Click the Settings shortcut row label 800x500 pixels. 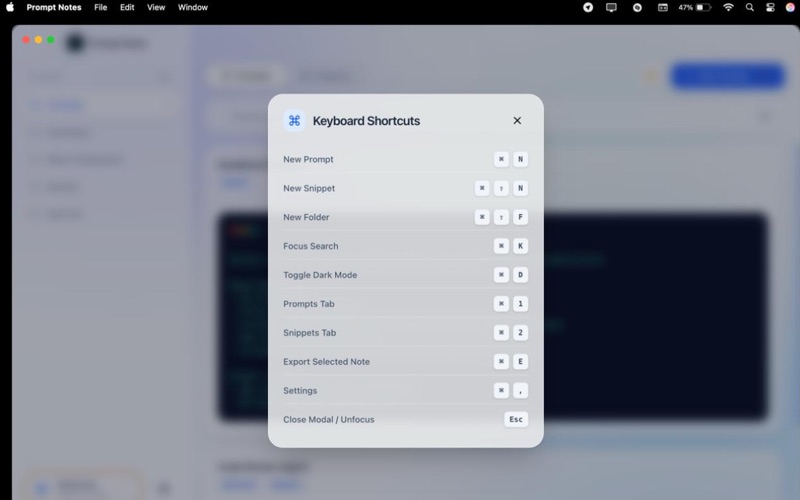[x=300, y=390]
